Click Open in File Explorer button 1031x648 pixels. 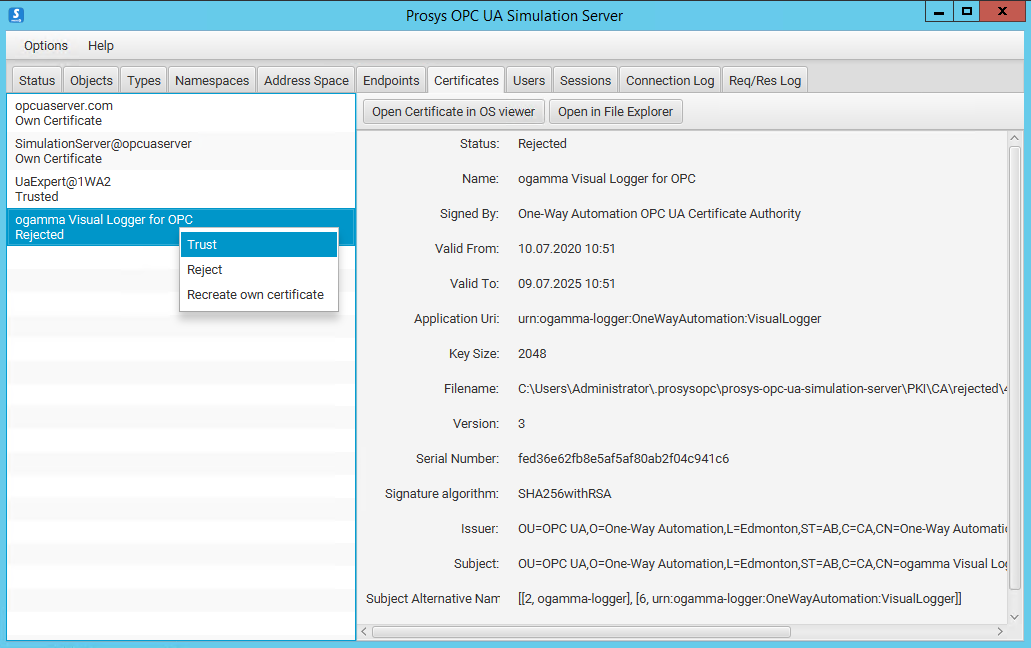click(615, 112)
